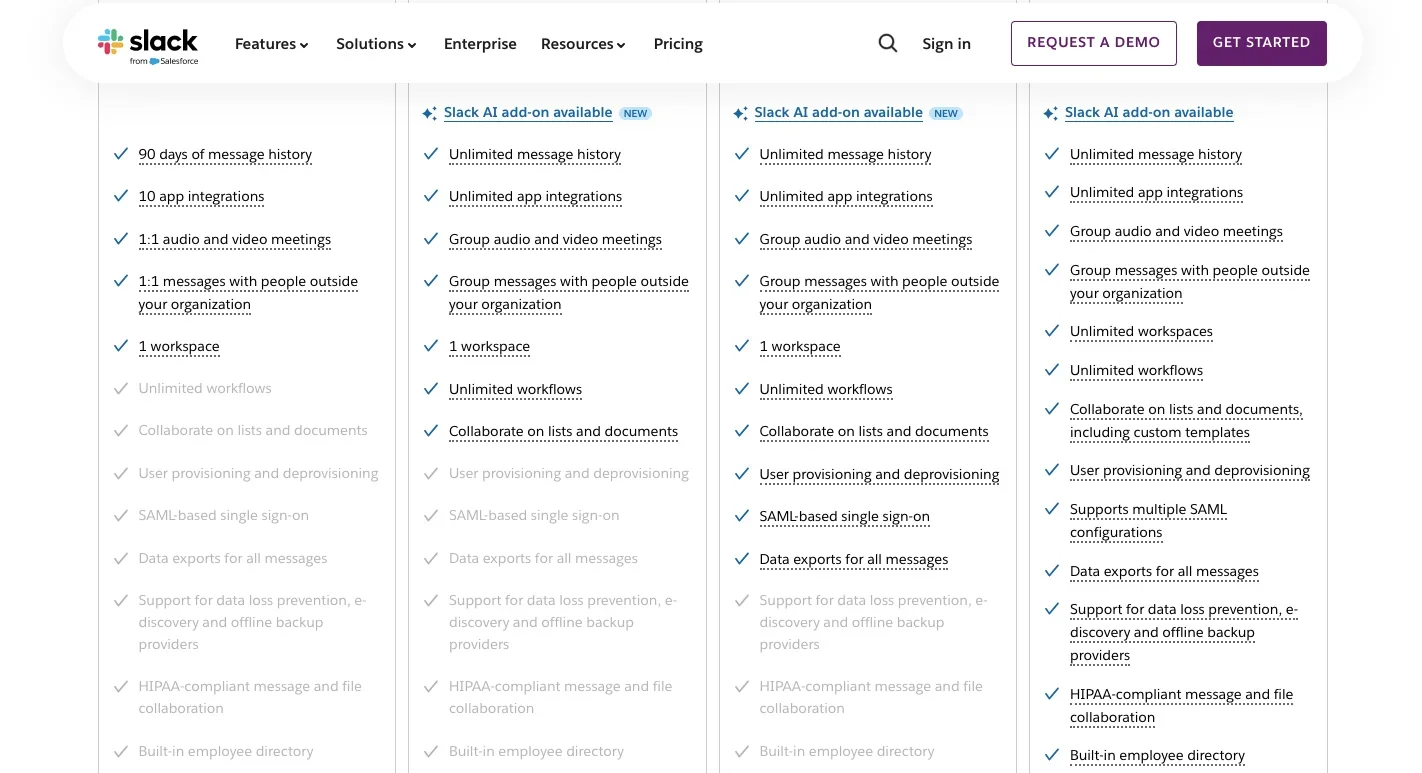Viewport: 1422px width, 773px height.
Task: Click the first NEW badge beside Slack AI add-on
Action: pyautogui.click(x=635, y=114)
